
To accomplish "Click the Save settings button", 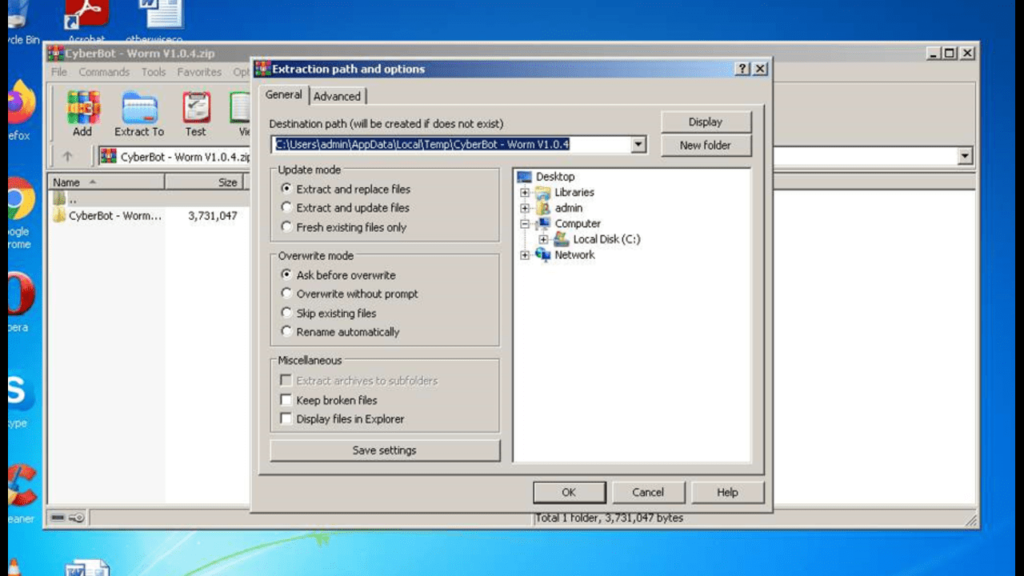I will 384,450.
